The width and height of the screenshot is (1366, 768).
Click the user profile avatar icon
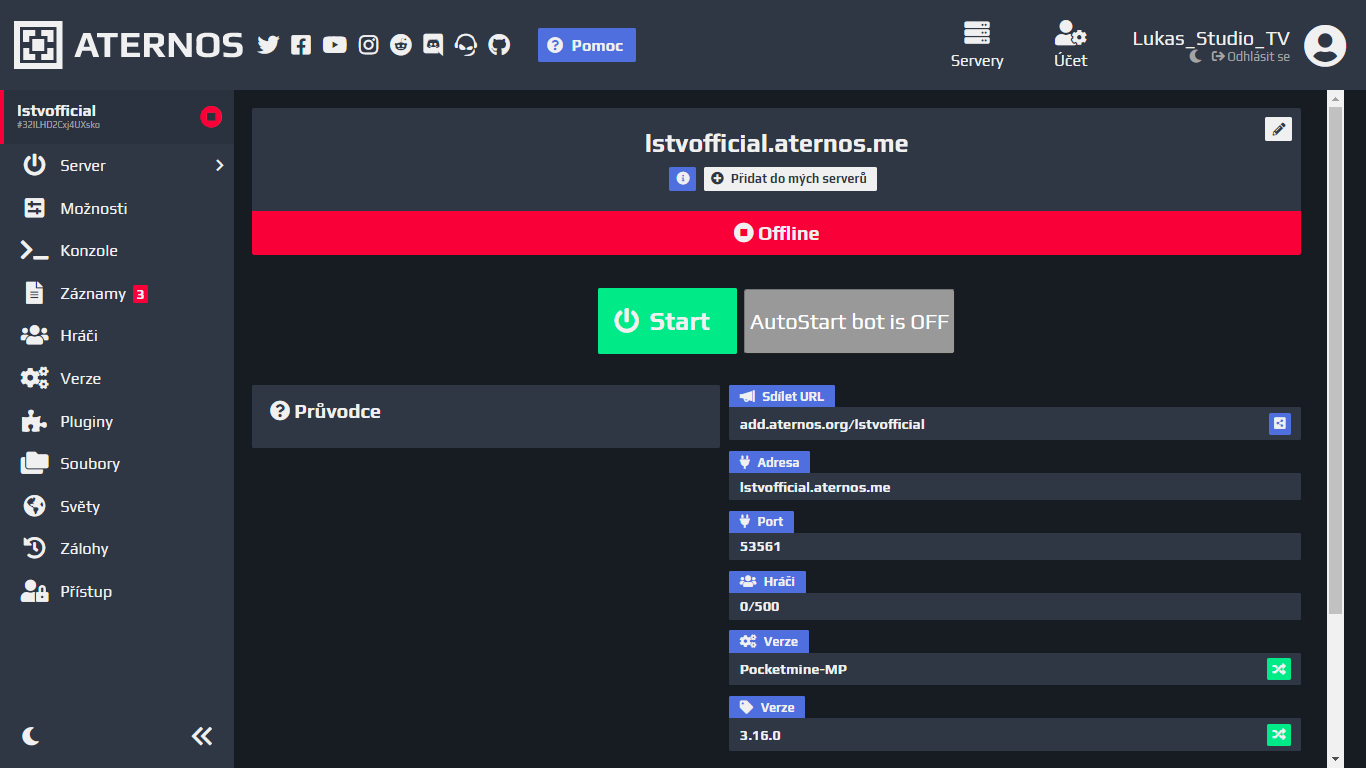(x=1325, y=45)
